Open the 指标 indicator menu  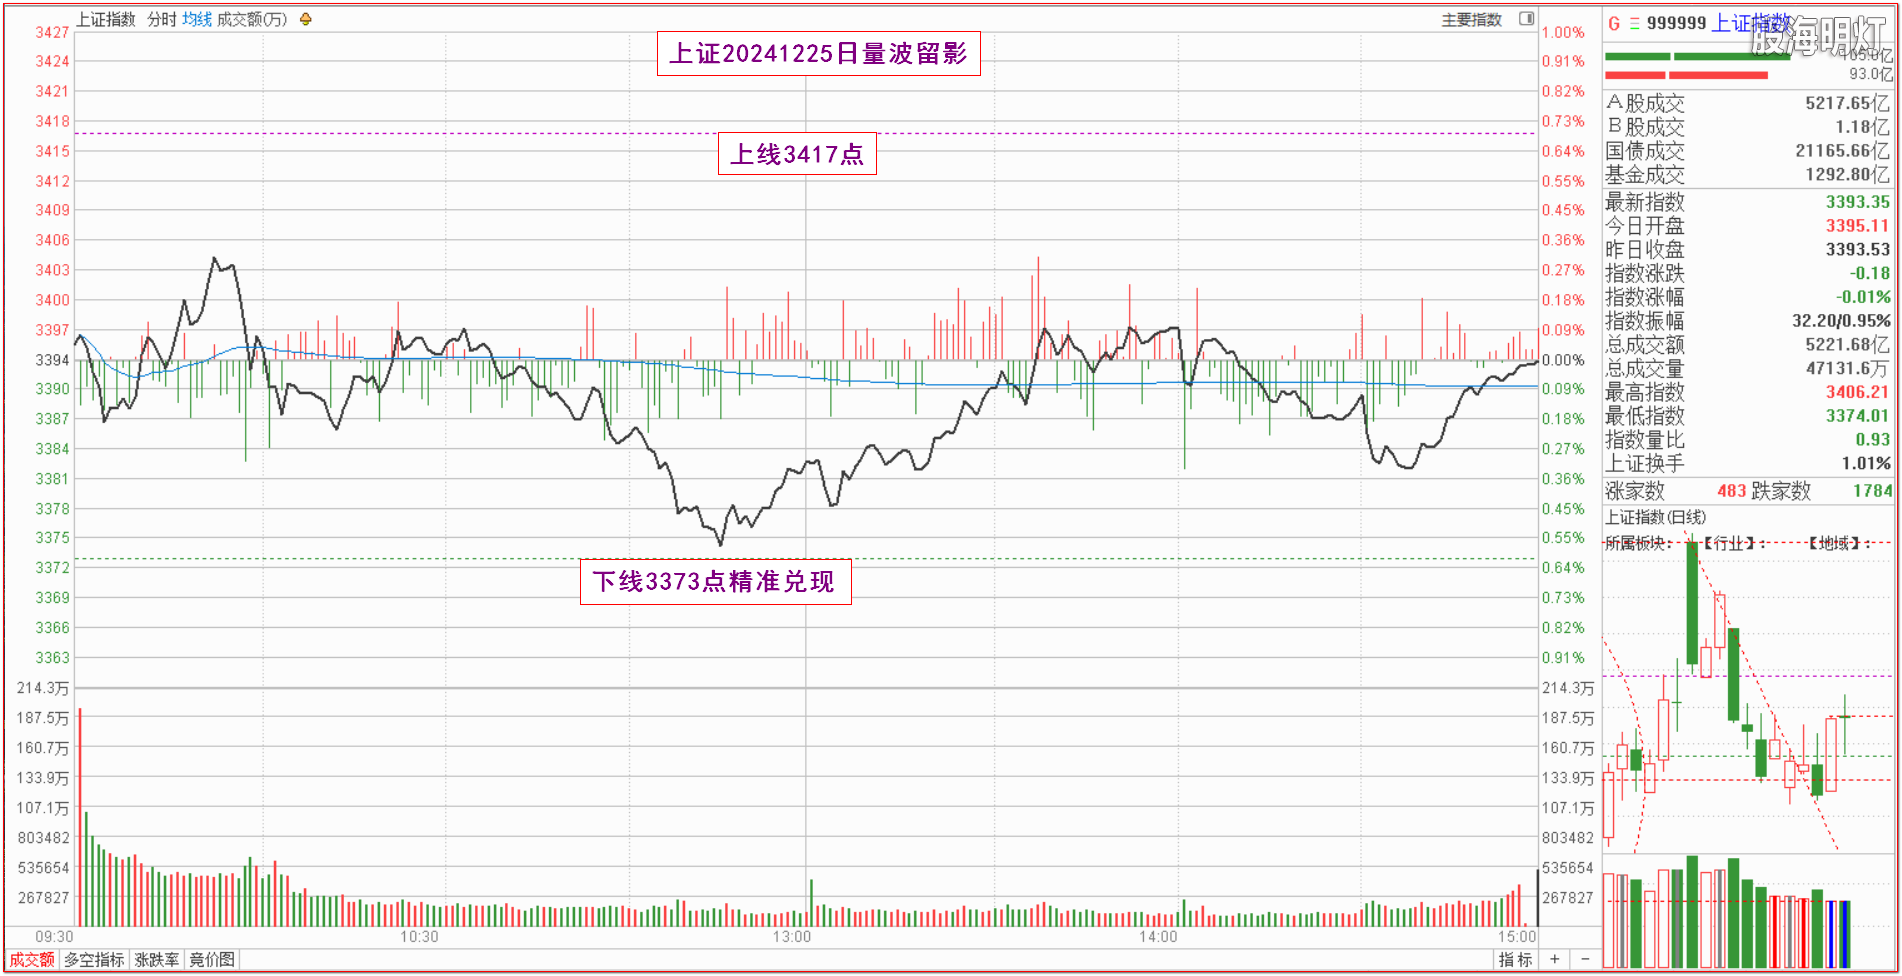(1515, 960)
